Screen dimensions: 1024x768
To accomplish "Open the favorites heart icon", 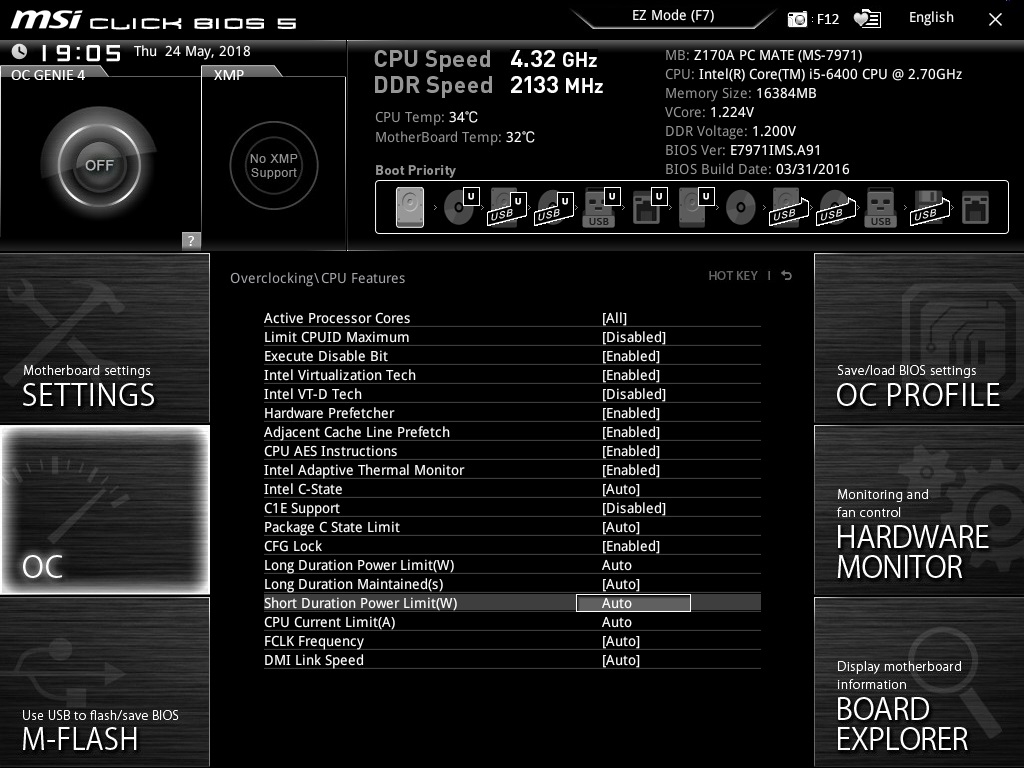I will click(x=867, y=19).
